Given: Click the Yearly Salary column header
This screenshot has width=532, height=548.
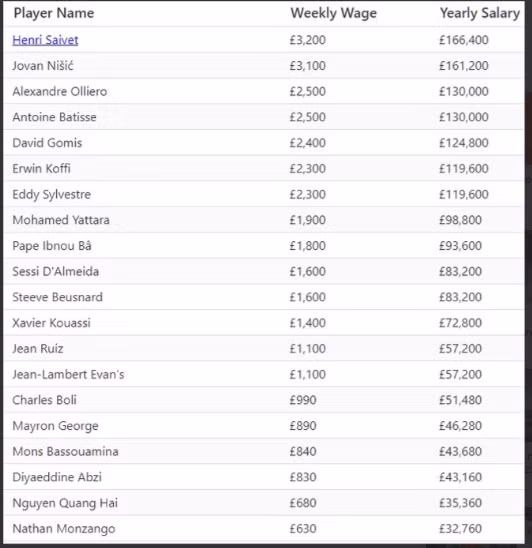Looking at the screenshot, I should 480,13.
